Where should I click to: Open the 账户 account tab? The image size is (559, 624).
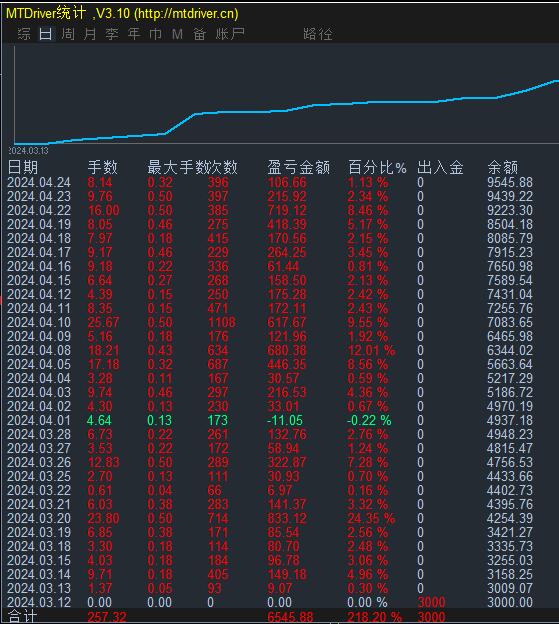click(x=230, y=34)
